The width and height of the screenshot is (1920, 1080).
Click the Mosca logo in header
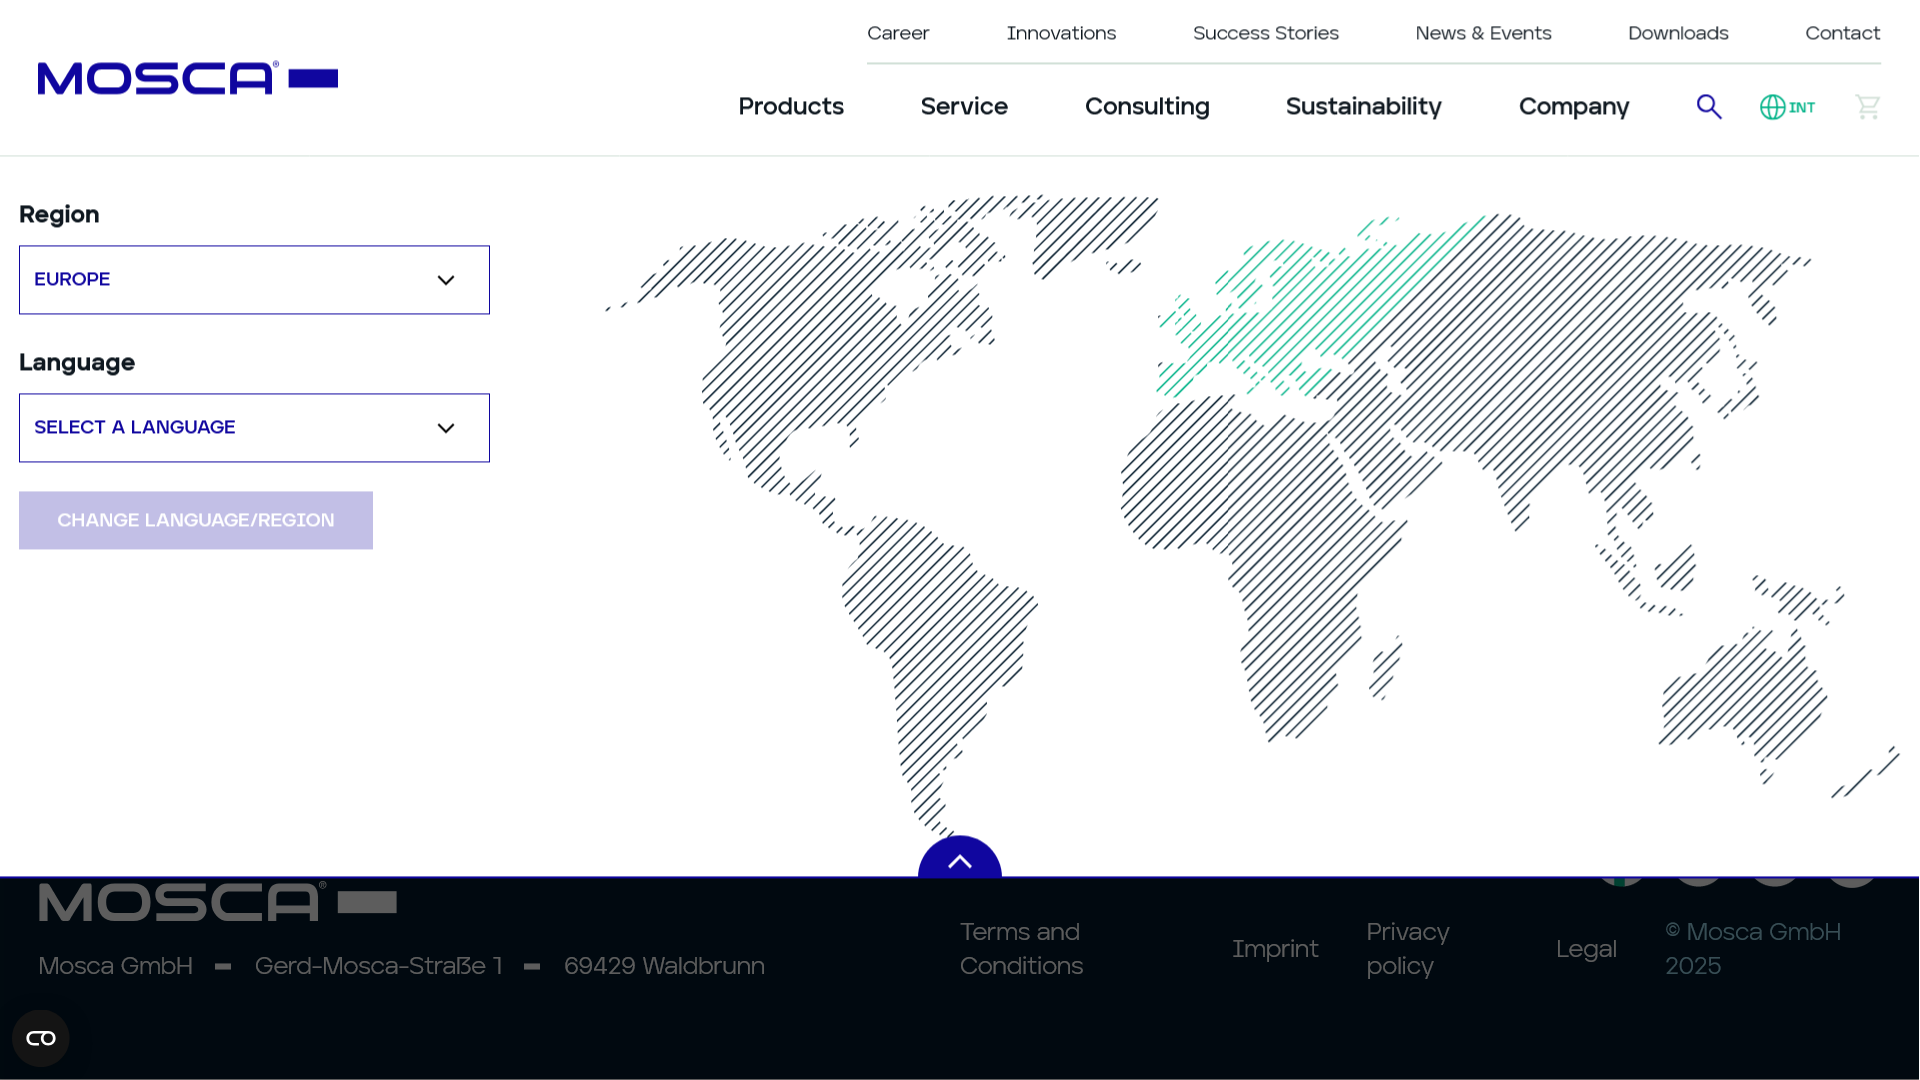[x=187, y=78]
